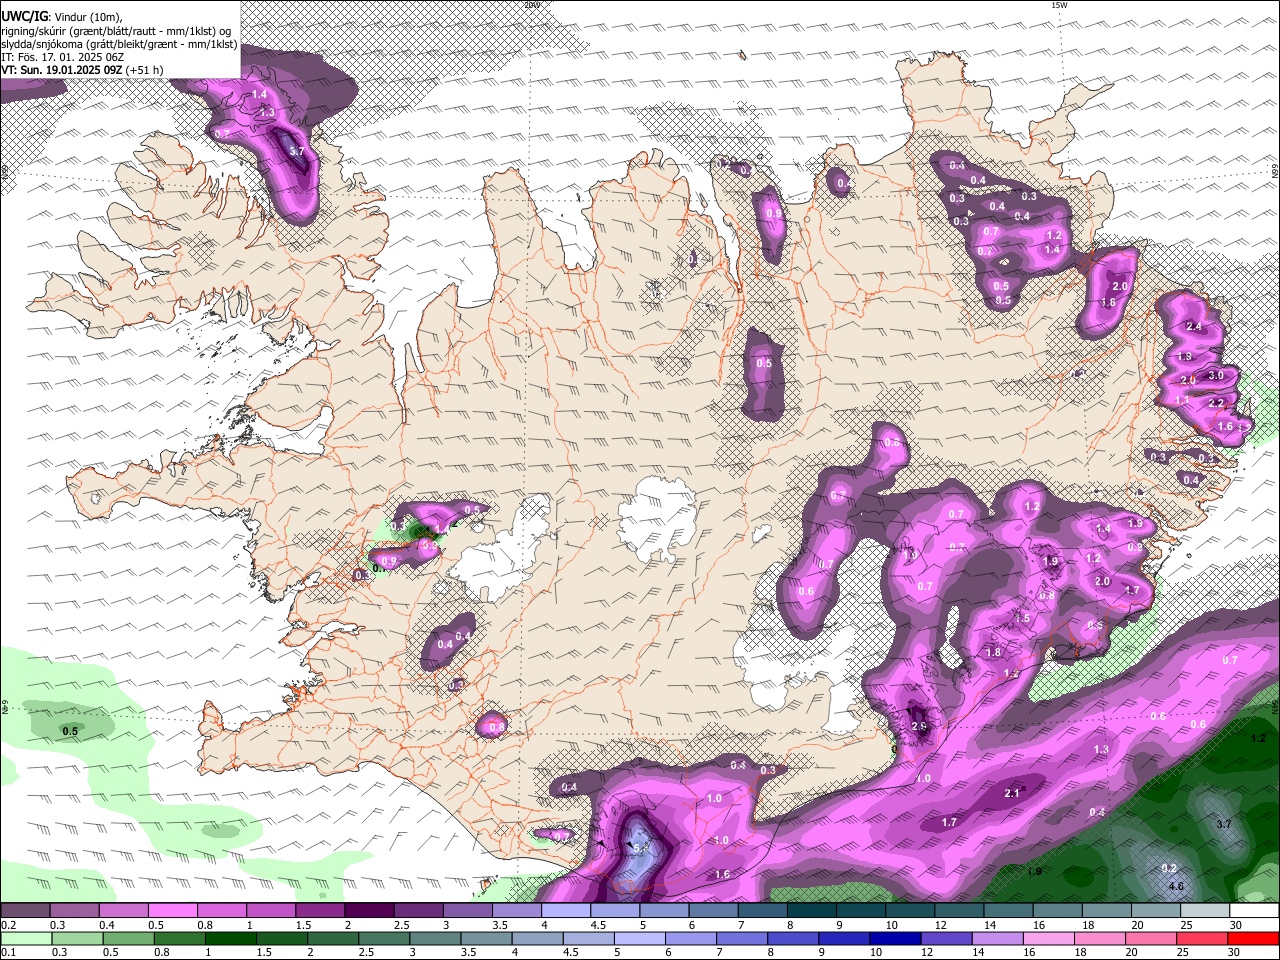
Task: Select the light pink 16 rain swatch
Action: [1049, 938]
